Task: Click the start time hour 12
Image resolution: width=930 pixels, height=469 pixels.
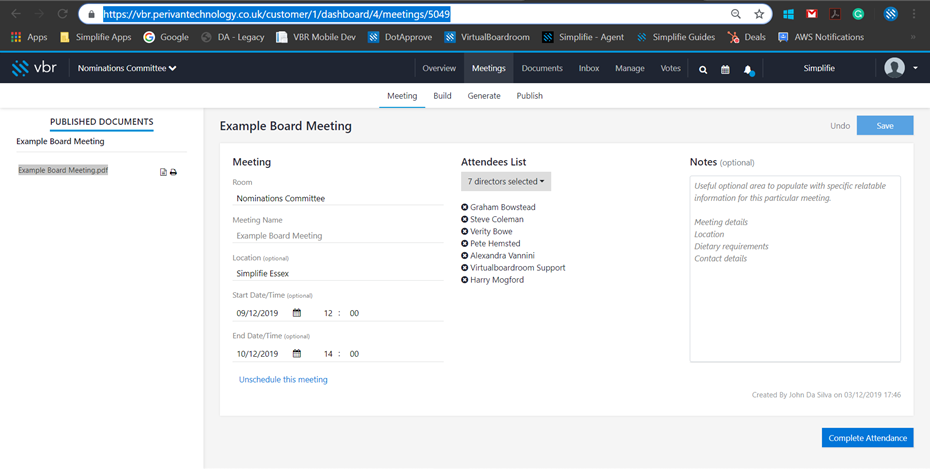Action: click(x=328, y=313)
